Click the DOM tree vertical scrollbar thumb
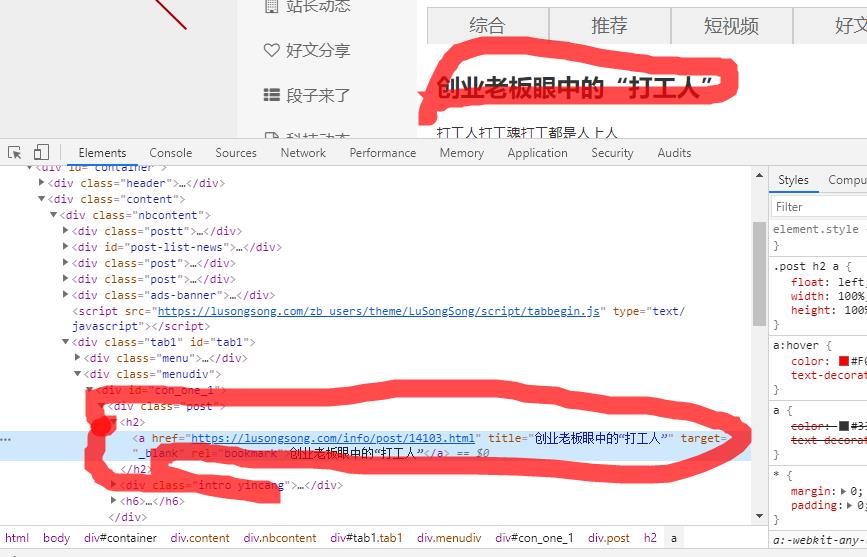Image resolution: width=867 pixels, height=557 pixels. 760,274
